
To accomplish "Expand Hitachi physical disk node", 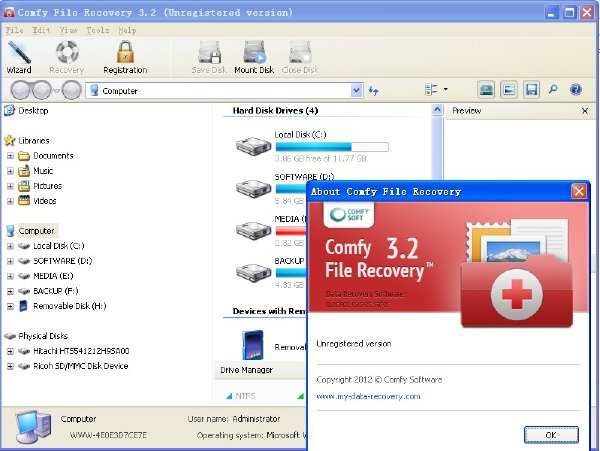I will tap(10, 351).
